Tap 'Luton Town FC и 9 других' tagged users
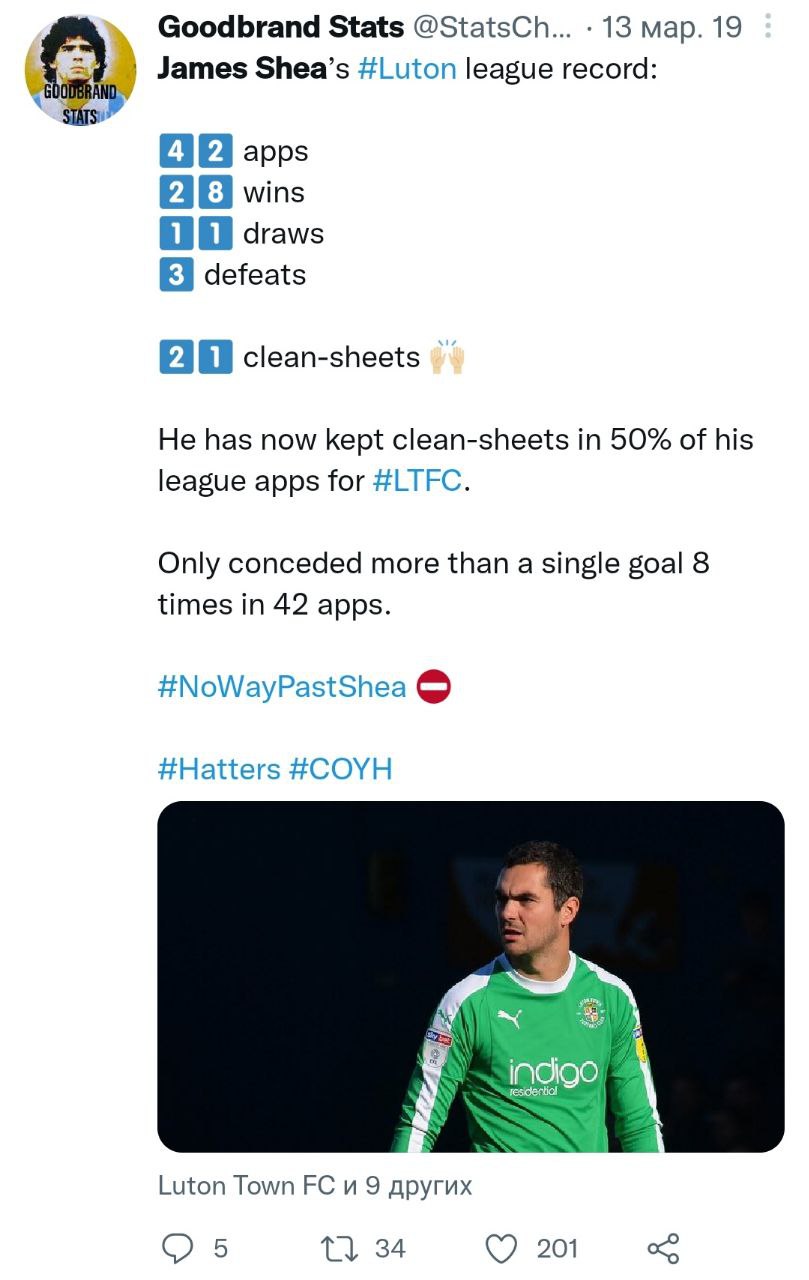The height and width of the screenshot is (1280, 809). [x=315, y=1186]
